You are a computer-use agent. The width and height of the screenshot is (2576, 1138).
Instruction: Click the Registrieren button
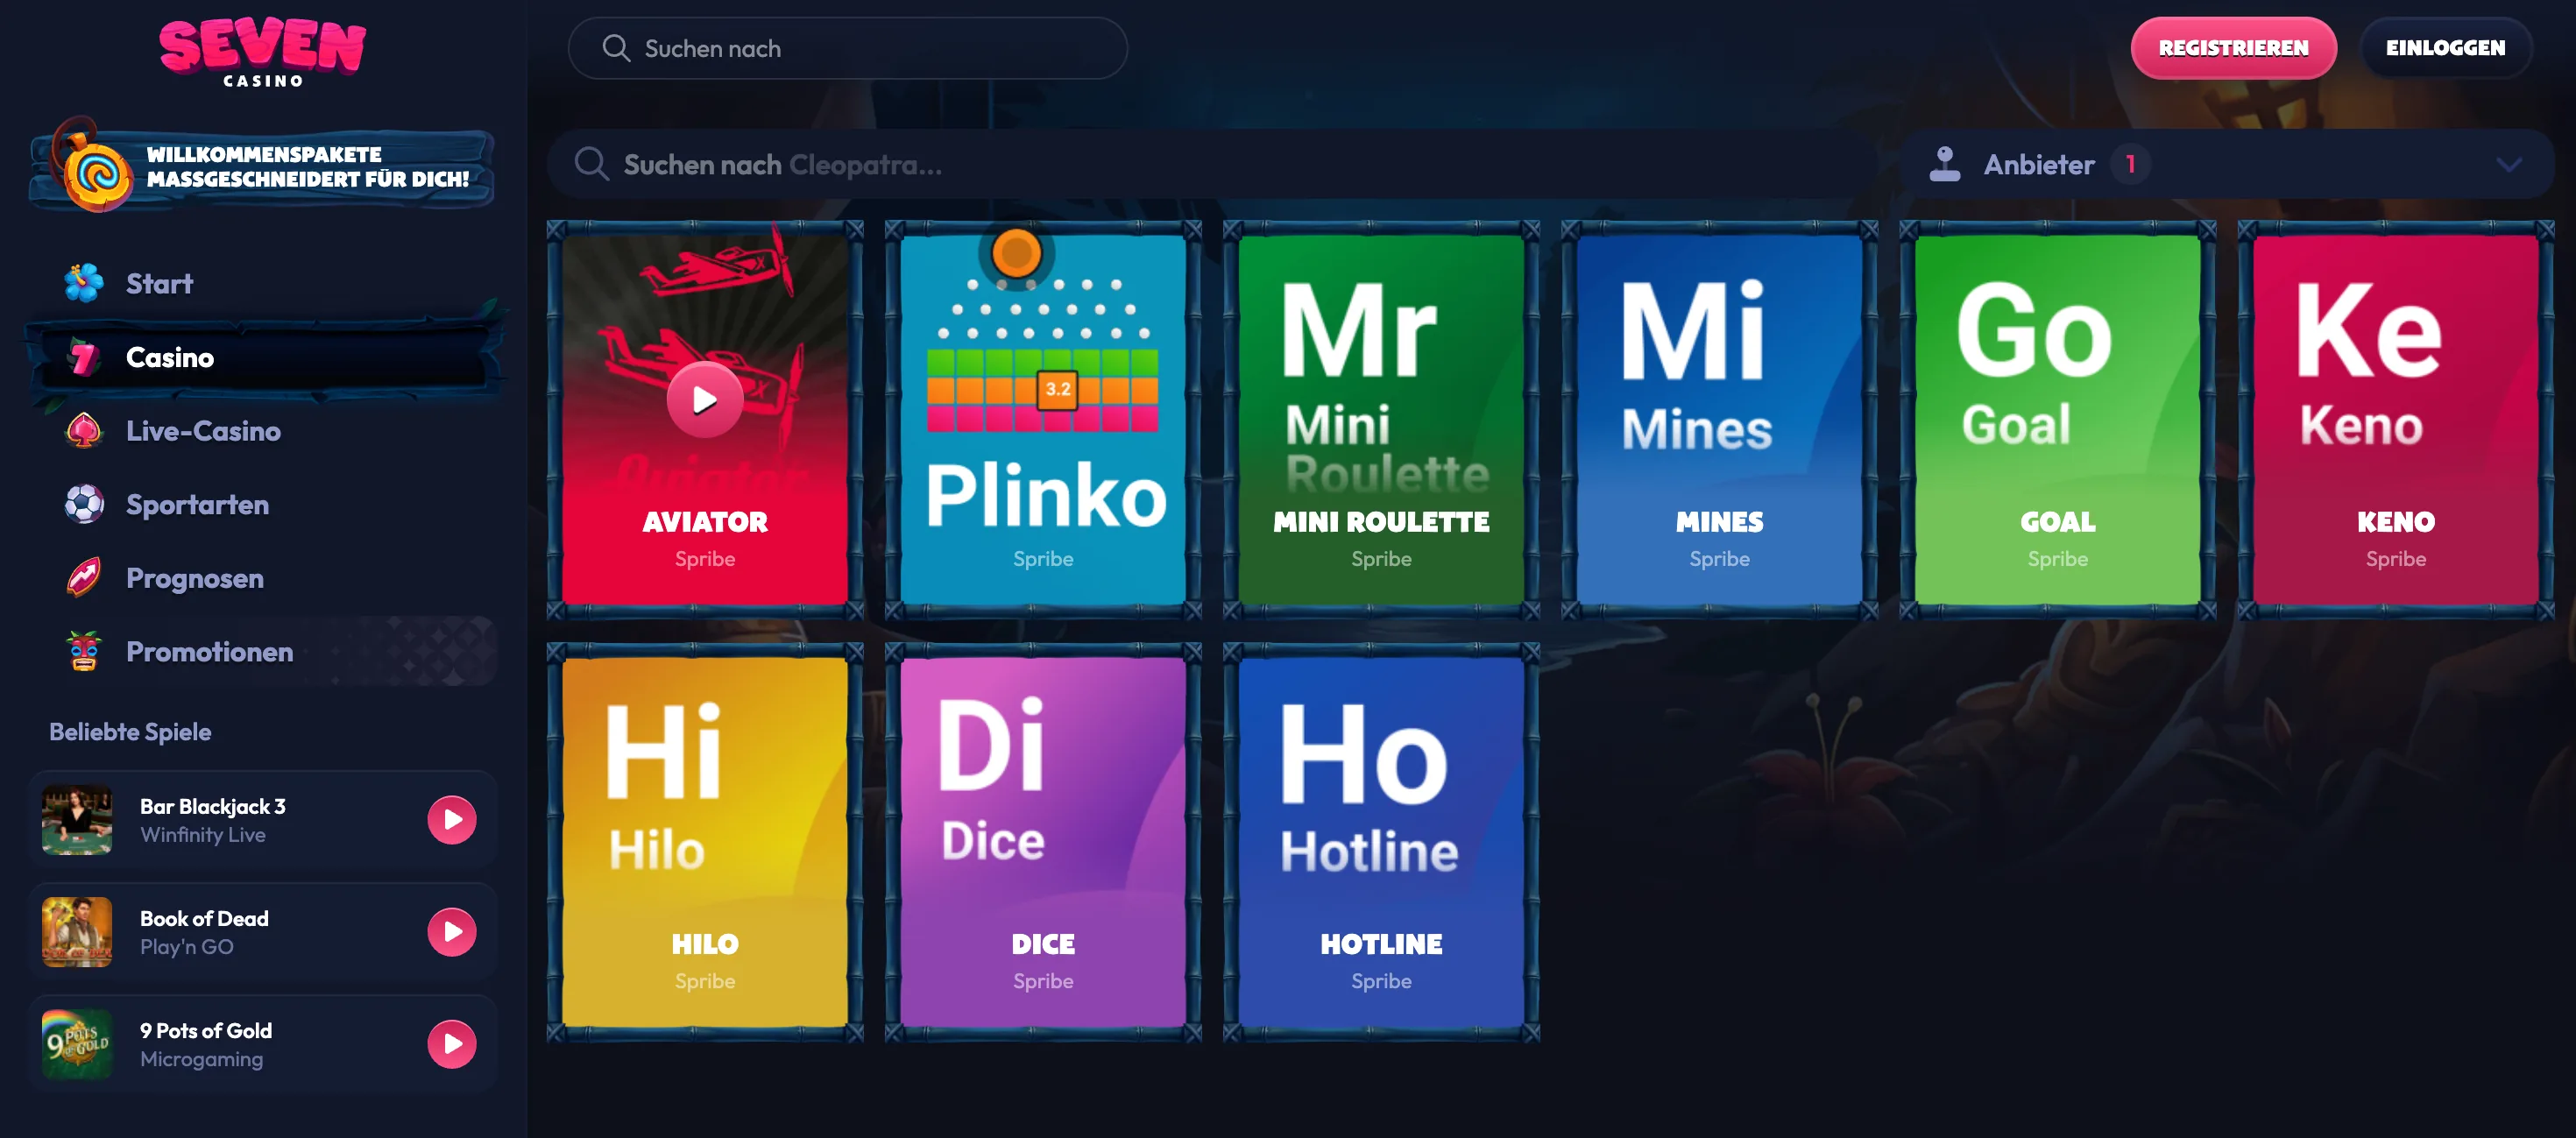click(x=2233, y=48)
